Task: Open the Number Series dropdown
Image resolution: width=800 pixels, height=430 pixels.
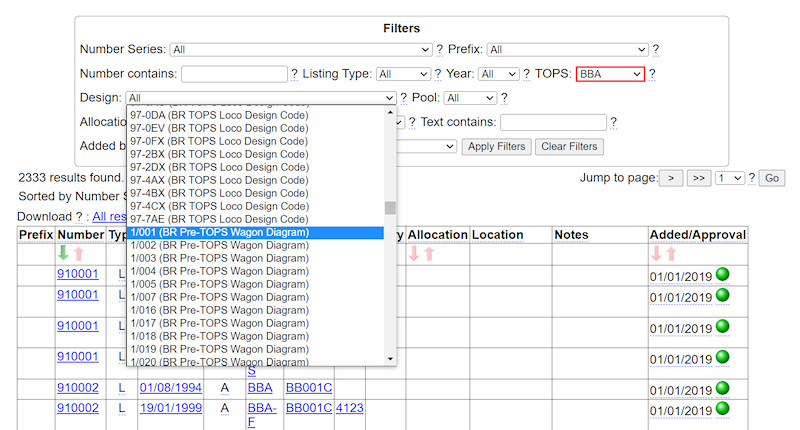Action: [300, 49]
